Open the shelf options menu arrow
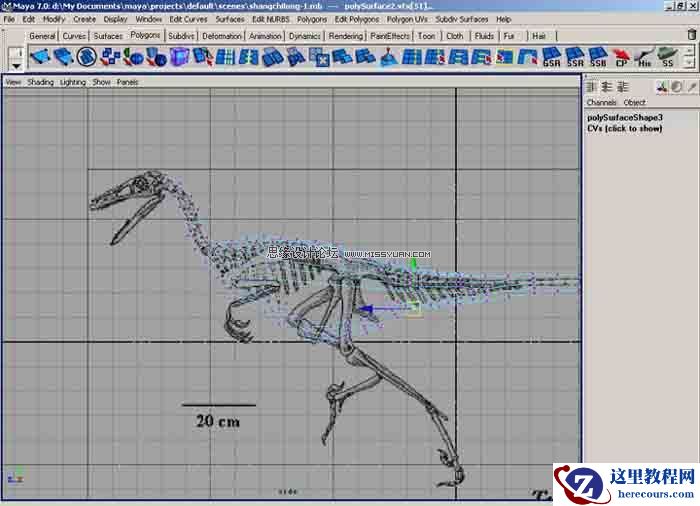This screenshot has width=700, height=506. [17, 66]
